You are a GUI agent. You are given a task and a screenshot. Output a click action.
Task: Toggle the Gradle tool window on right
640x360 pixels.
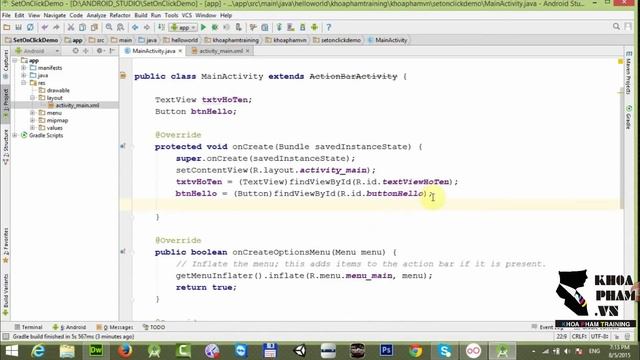click(x=629, y=118)
